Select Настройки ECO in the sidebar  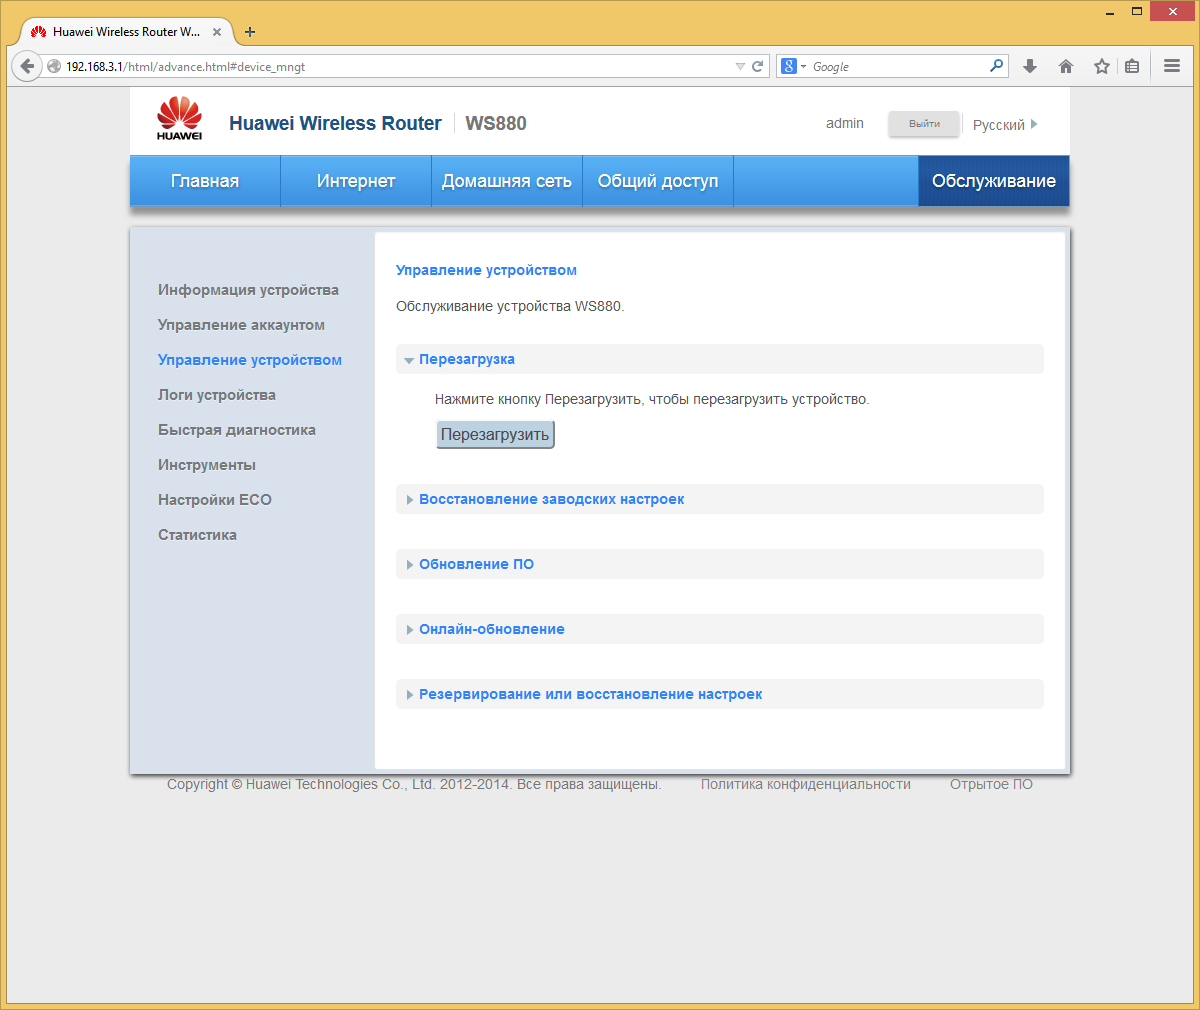[215, 500]
